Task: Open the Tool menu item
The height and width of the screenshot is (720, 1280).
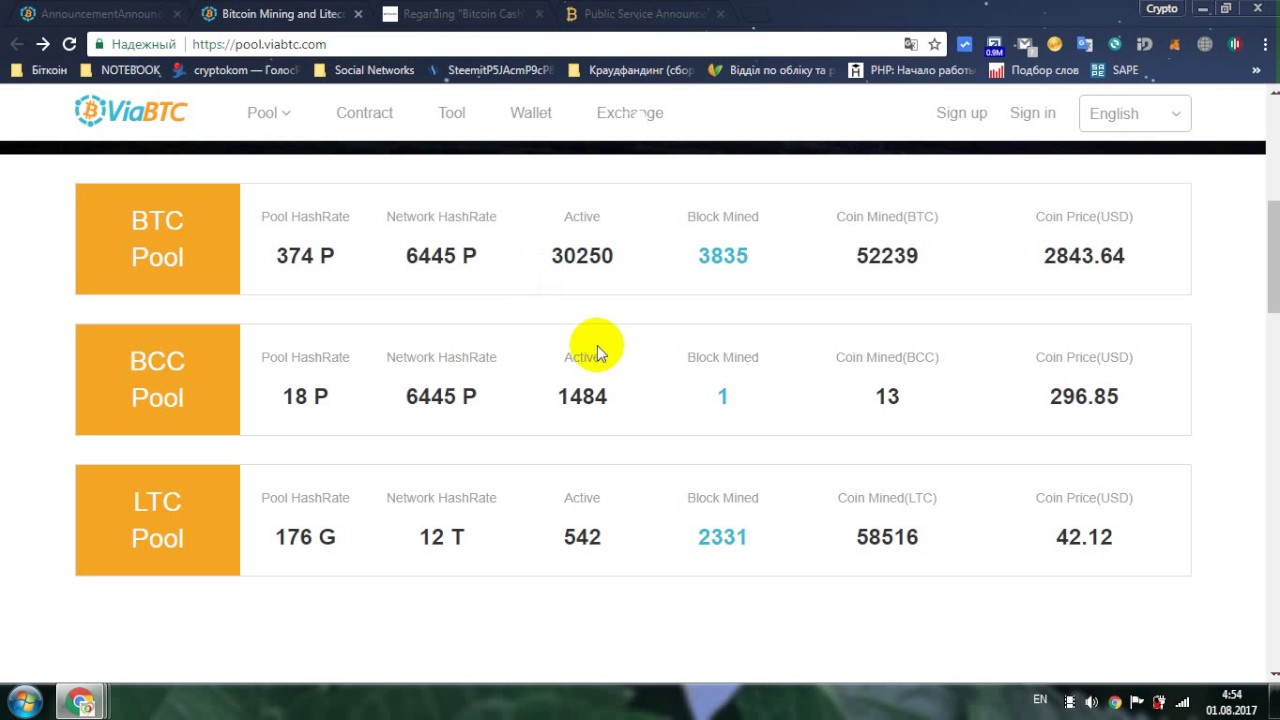Action: (451, 113)
